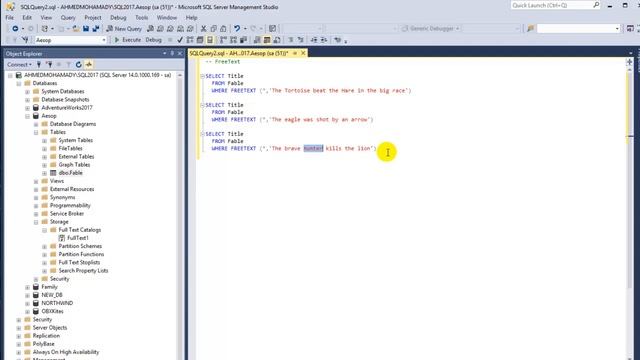The height and width of the screenshot is (360, 640).
Task: Click the Paste icon
Action: coord(223,29)
